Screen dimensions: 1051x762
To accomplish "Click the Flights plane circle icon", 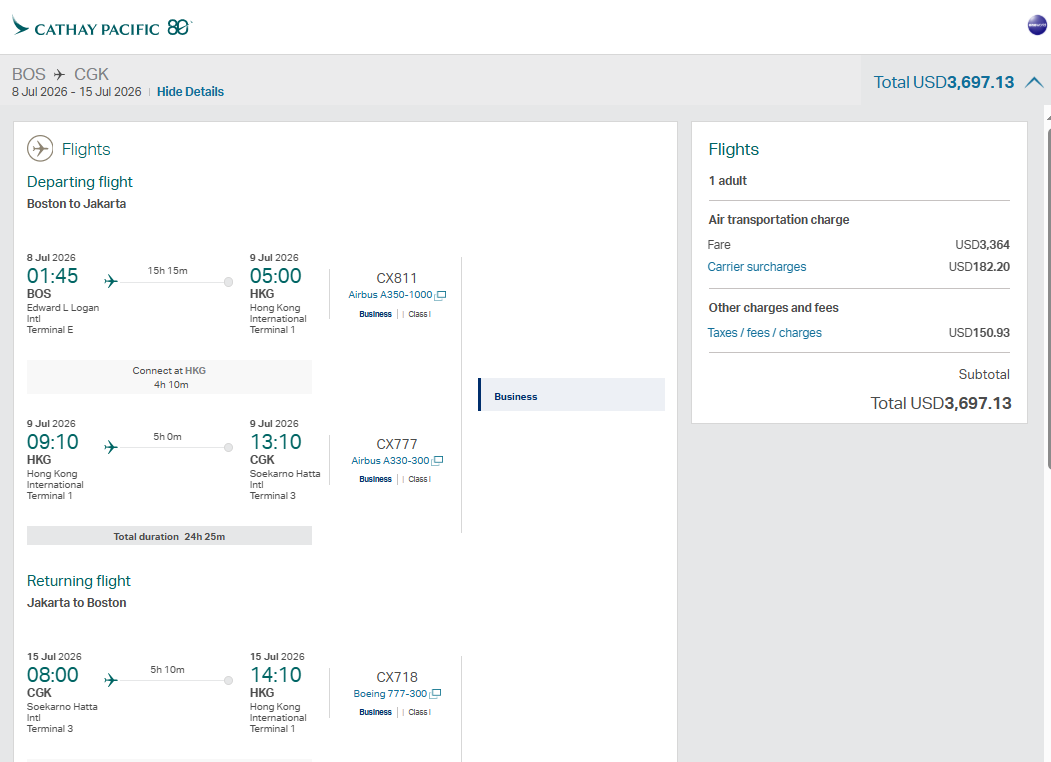I will 40,149.
